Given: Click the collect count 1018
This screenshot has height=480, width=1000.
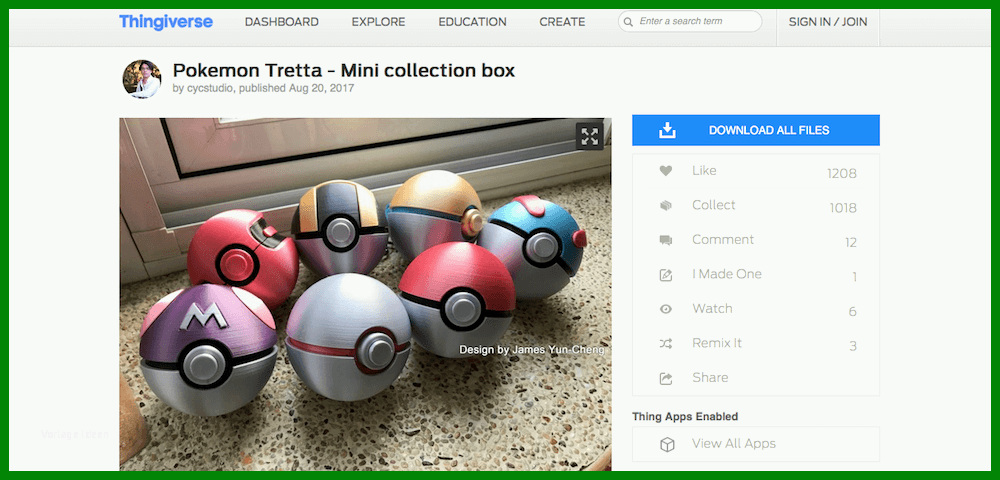Looking at the screenshot, I should click(843, 208).
